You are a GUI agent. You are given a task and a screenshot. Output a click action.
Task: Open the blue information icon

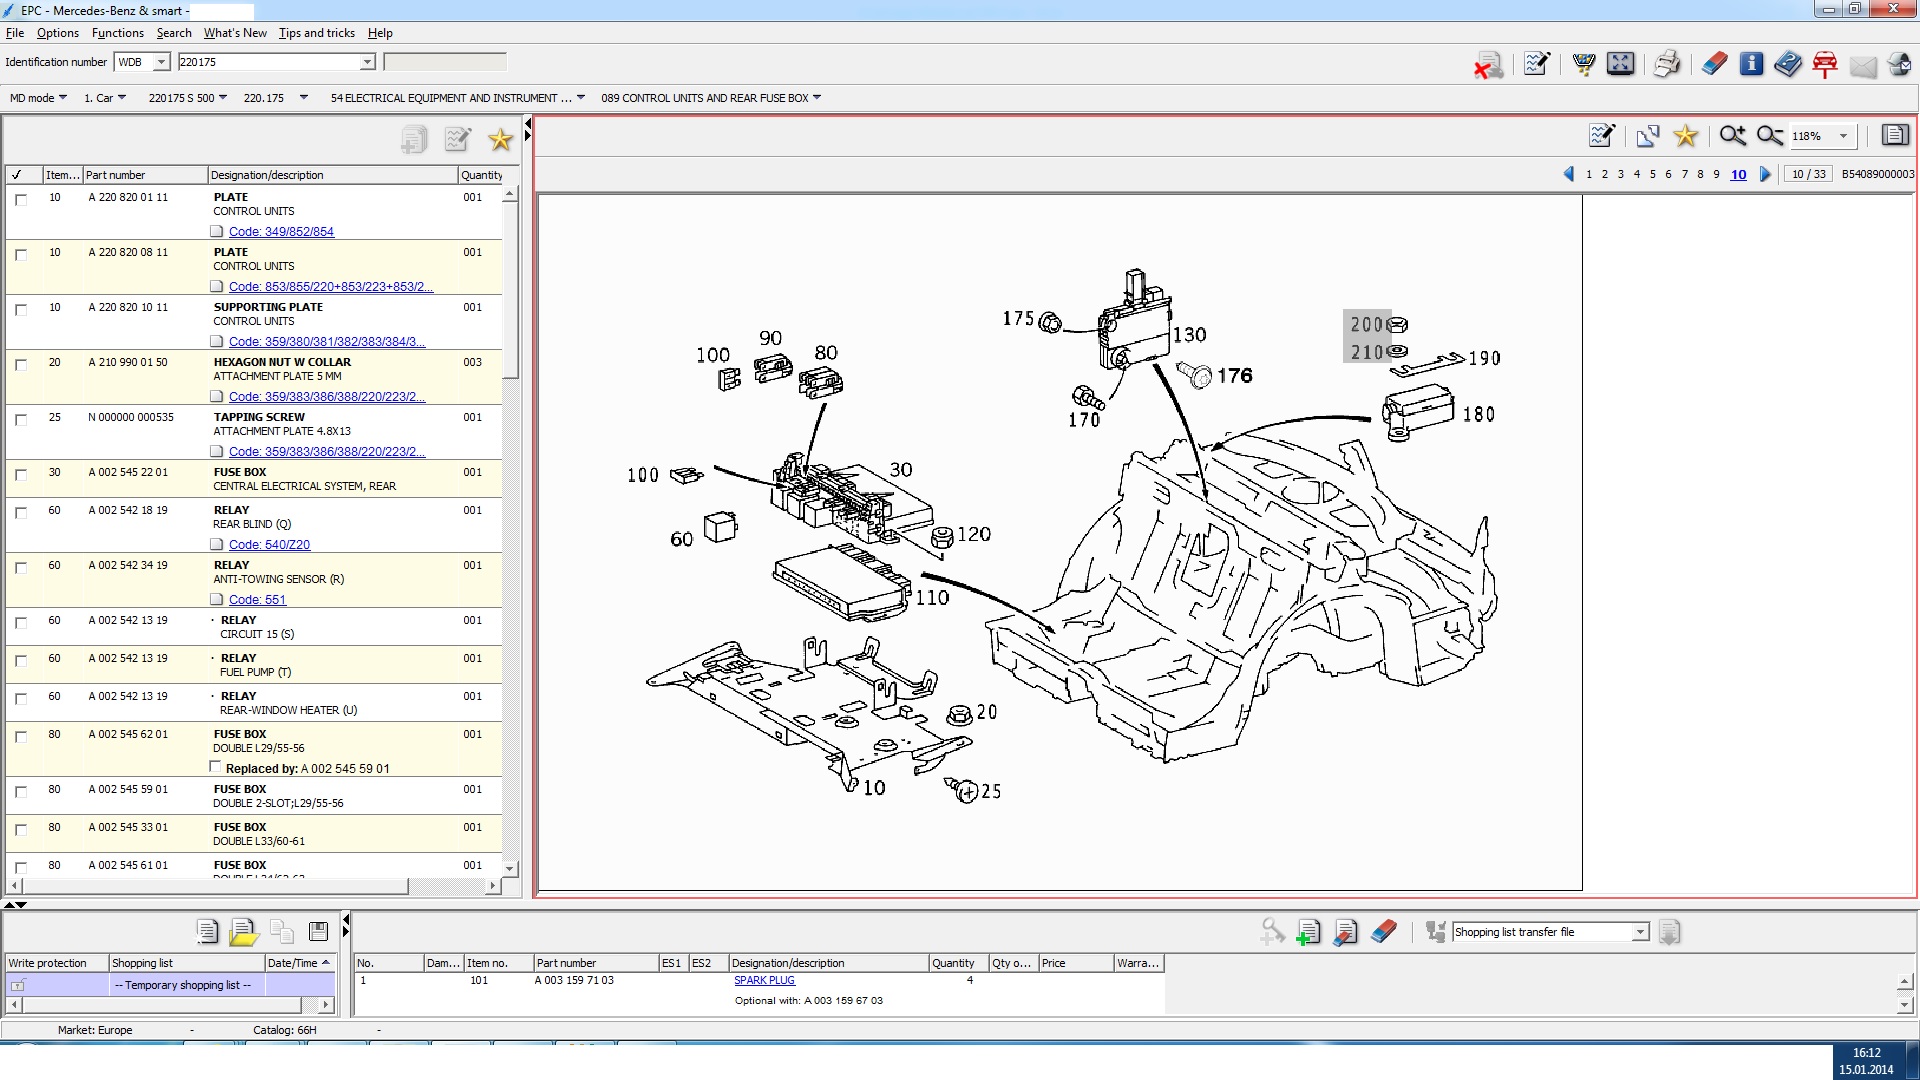(x=1751, y=64)
